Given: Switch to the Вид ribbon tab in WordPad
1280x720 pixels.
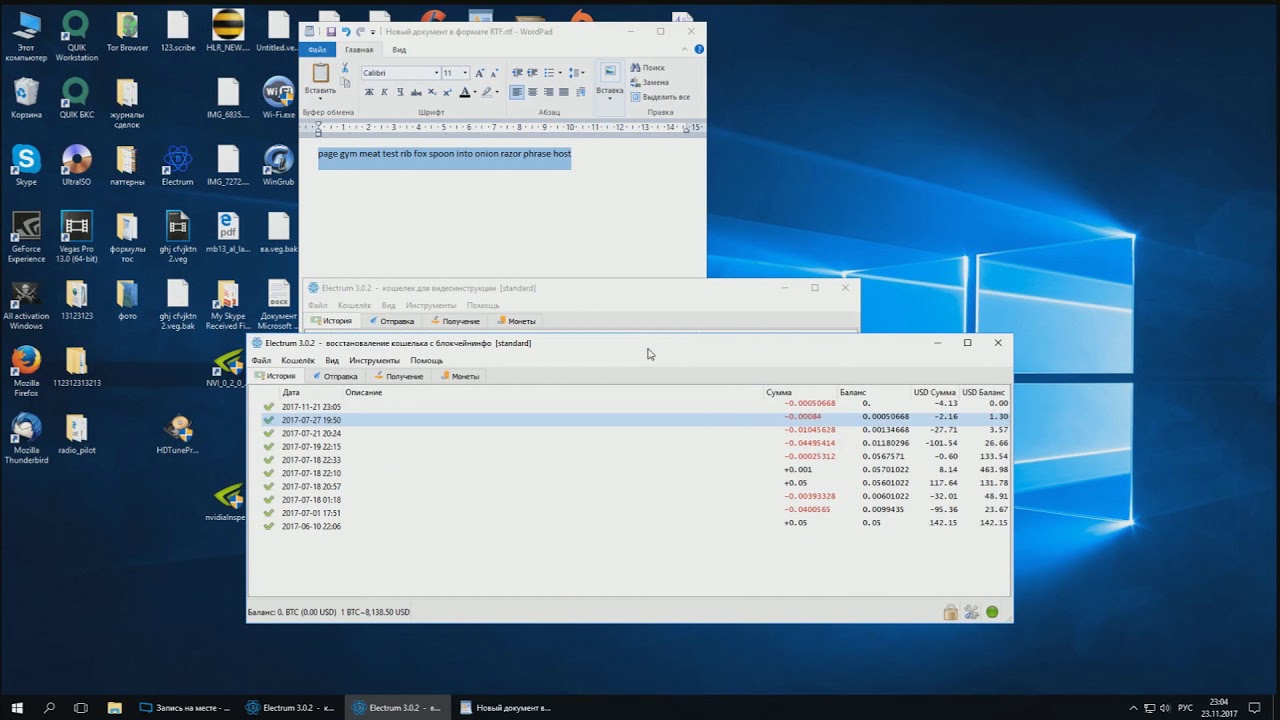Looking at the screenshot, I should (x=399, y=49).
